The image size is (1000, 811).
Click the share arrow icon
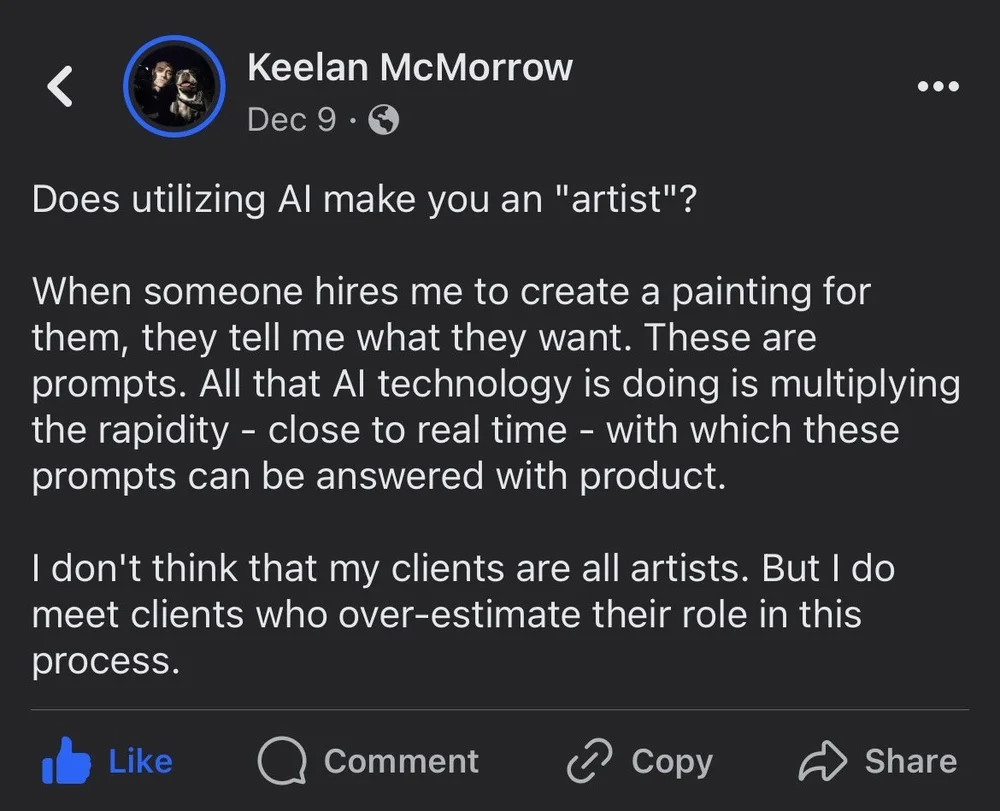pos(823,762)
